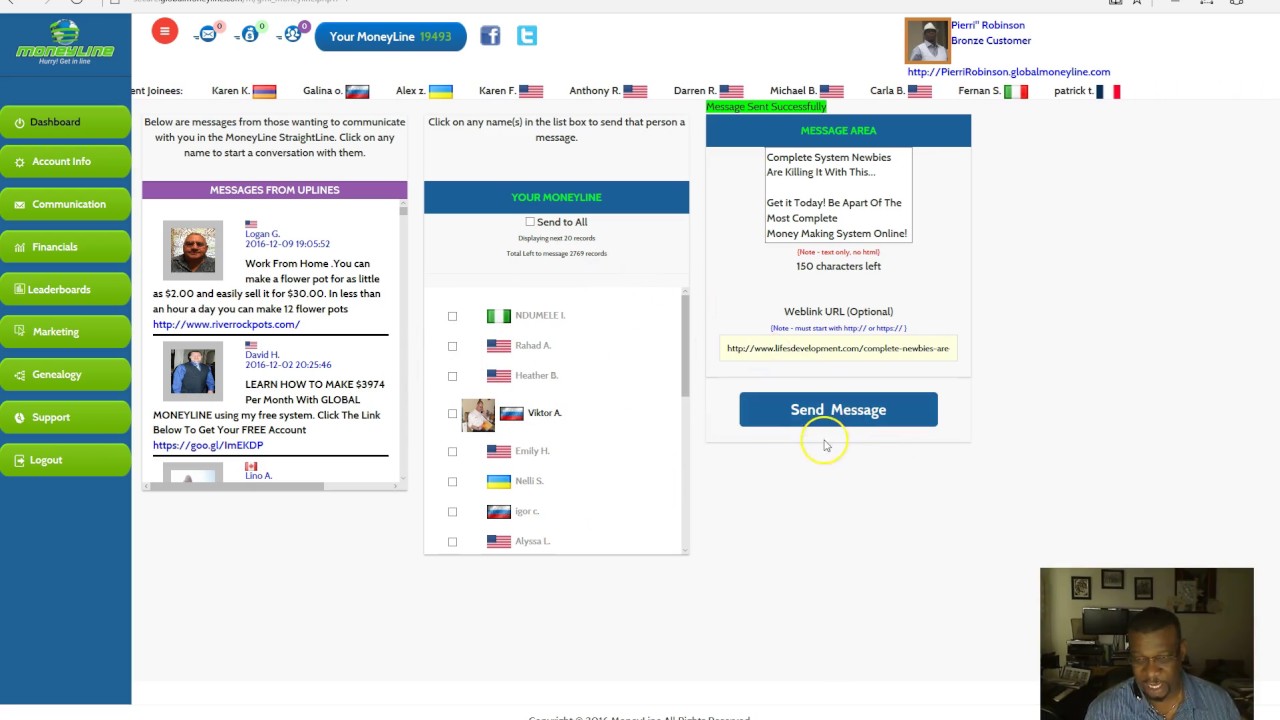Image resolution: width=1280 pixels, height=720 pixels.
Task: Click the Russian flag next to igor c.
Action: click(498, 512)
